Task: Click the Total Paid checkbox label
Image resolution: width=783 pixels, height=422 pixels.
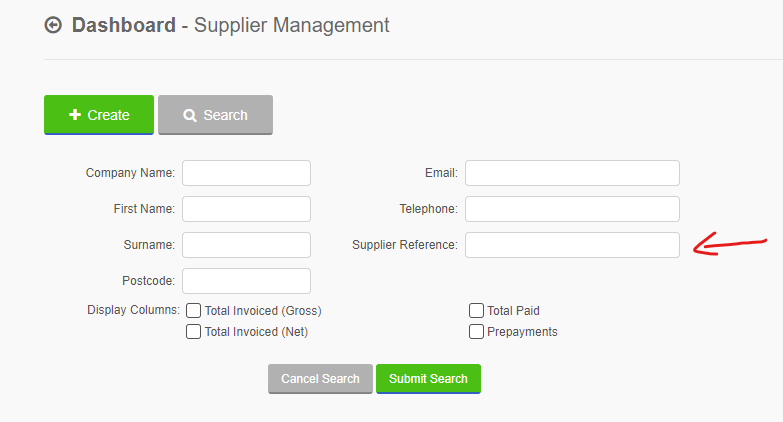Action: pyautogui.click(x=513, y=311)
